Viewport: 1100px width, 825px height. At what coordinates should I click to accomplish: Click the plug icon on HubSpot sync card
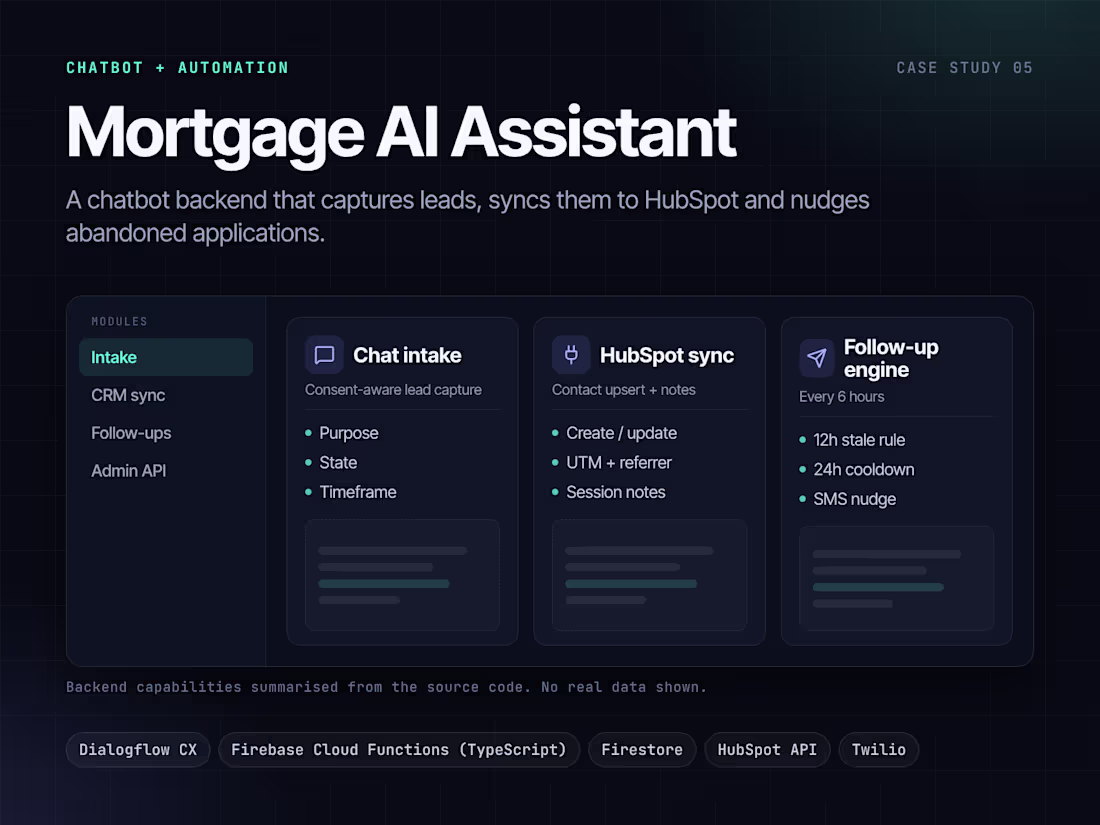tap(571, 355)
